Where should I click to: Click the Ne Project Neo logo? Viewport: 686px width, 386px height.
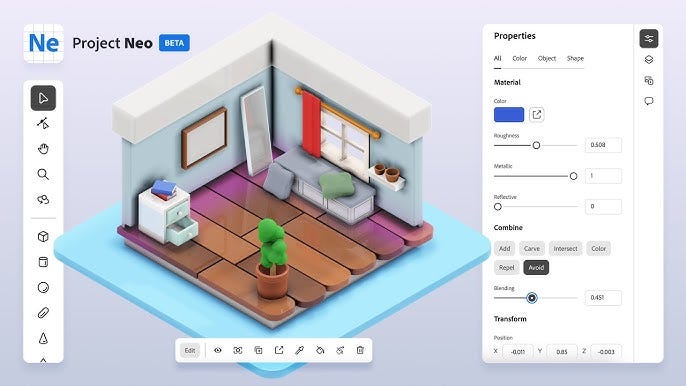(43, 43)
